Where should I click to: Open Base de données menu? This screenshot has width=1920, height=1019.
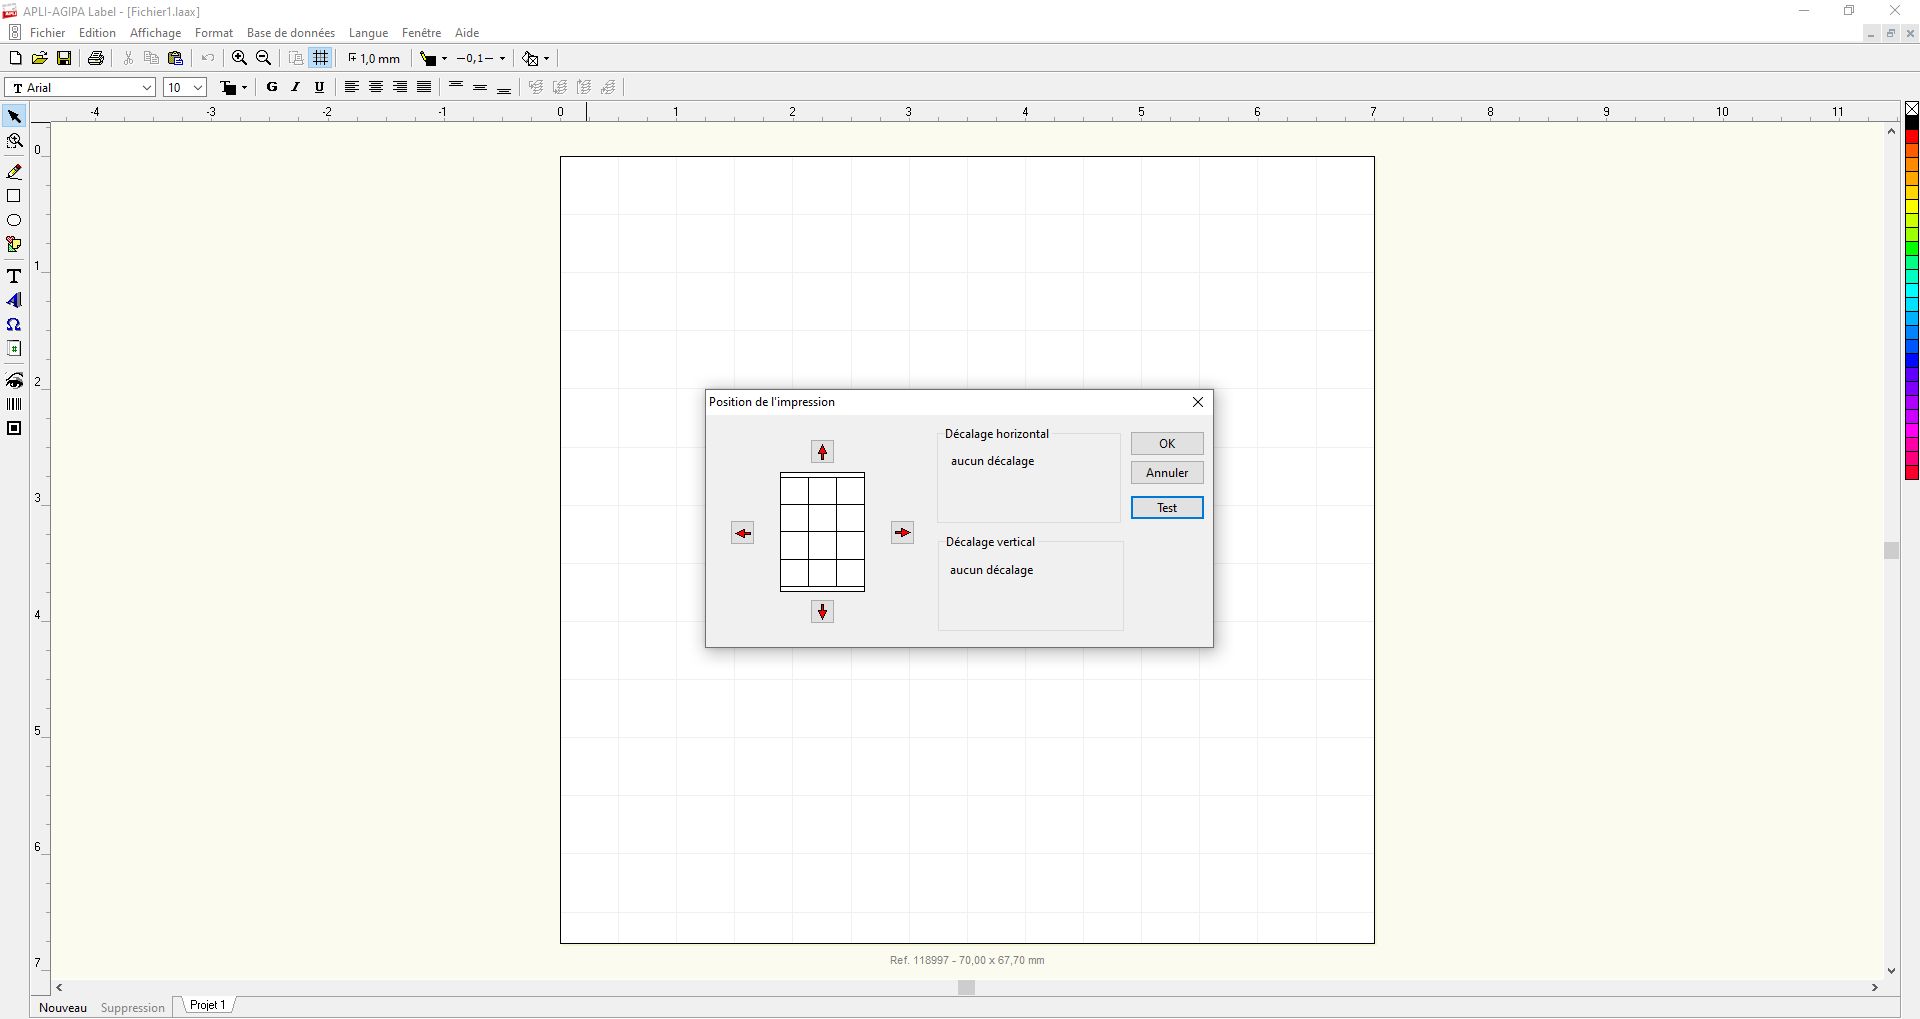tap(291, 33)
